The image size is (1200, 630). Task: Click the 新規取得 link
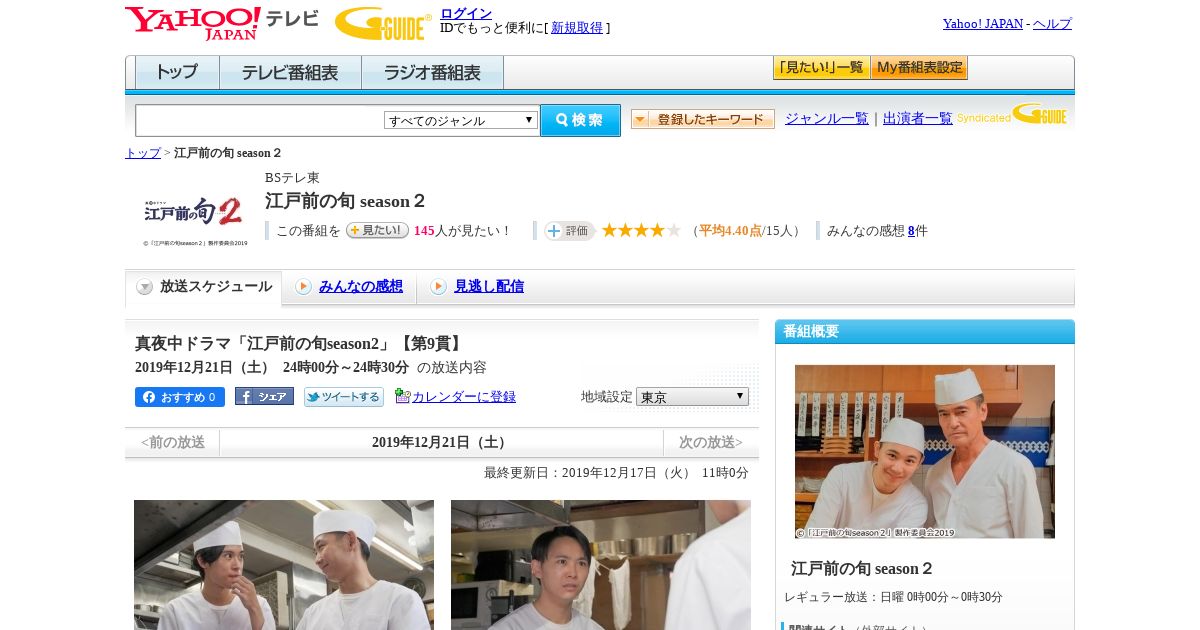coord(577,28)
